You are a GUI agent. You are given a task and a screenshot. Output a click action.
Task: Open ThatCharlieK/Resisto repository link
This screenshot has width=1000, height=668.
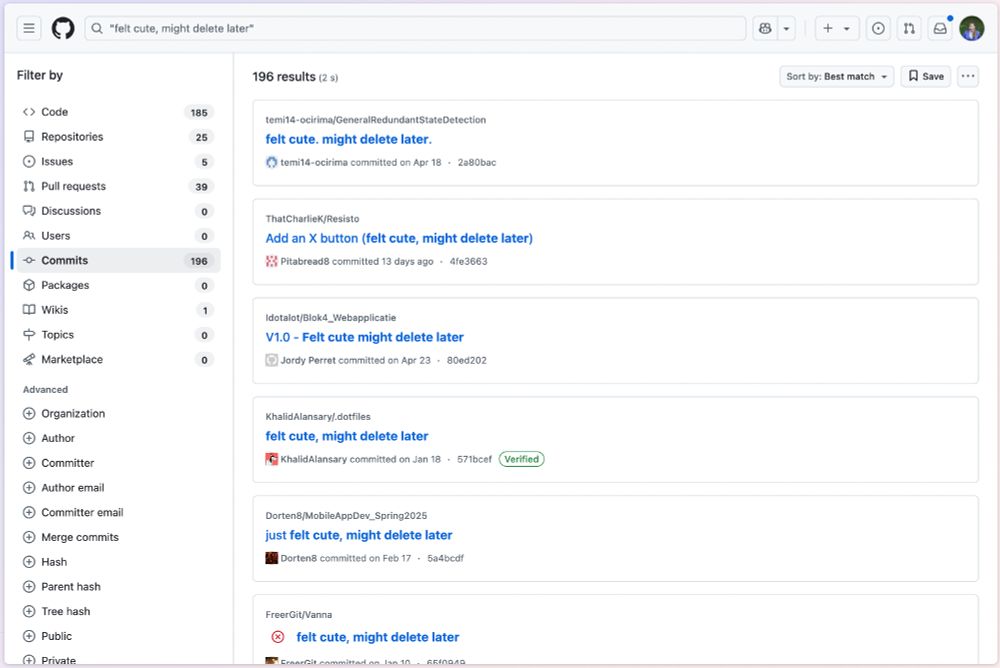pos(312,219)
